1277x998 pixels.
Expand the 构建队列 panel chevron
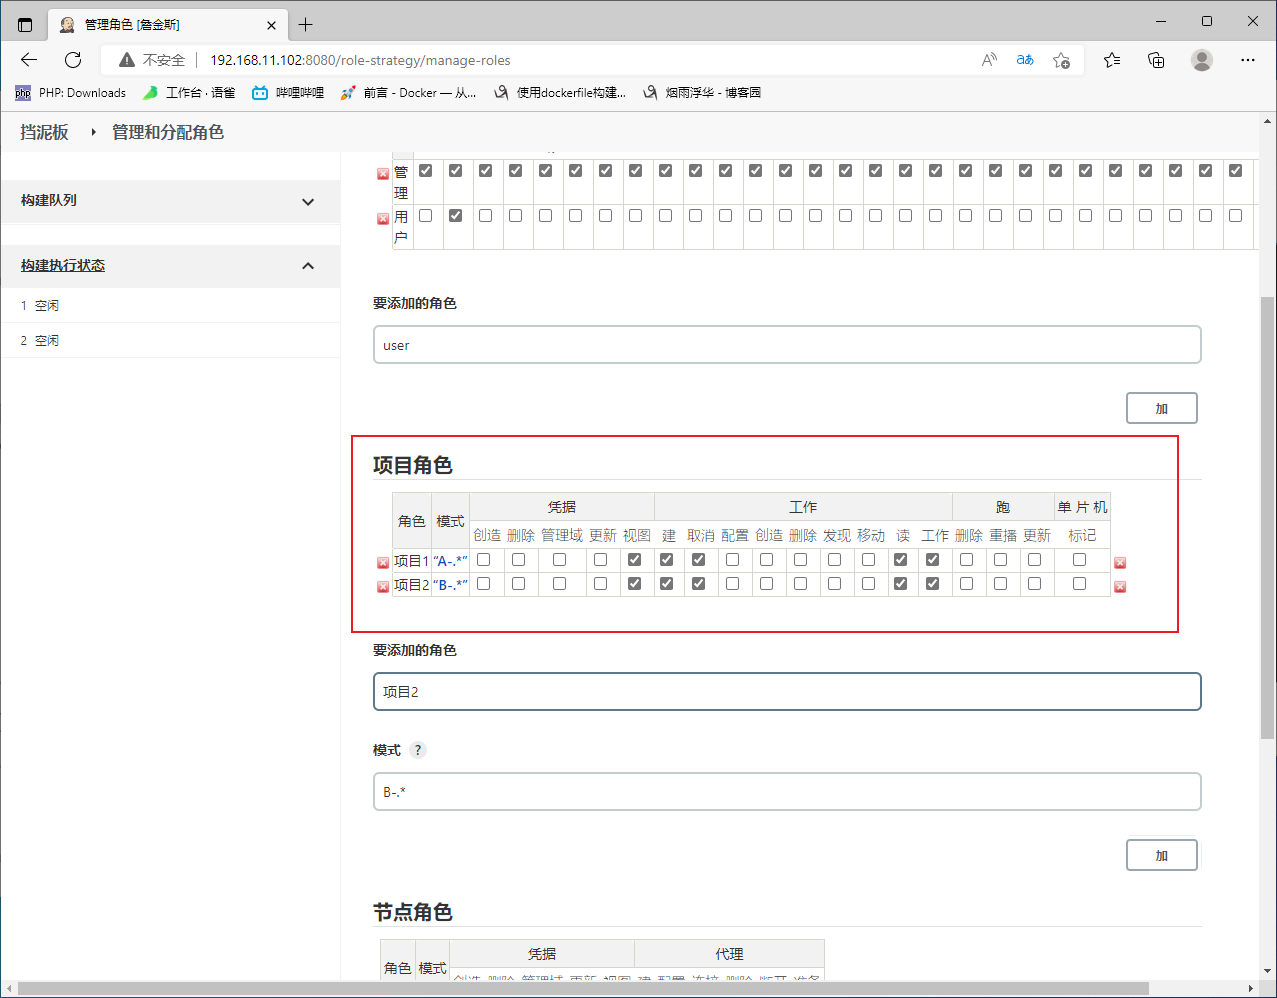click(x=308, y=201)
